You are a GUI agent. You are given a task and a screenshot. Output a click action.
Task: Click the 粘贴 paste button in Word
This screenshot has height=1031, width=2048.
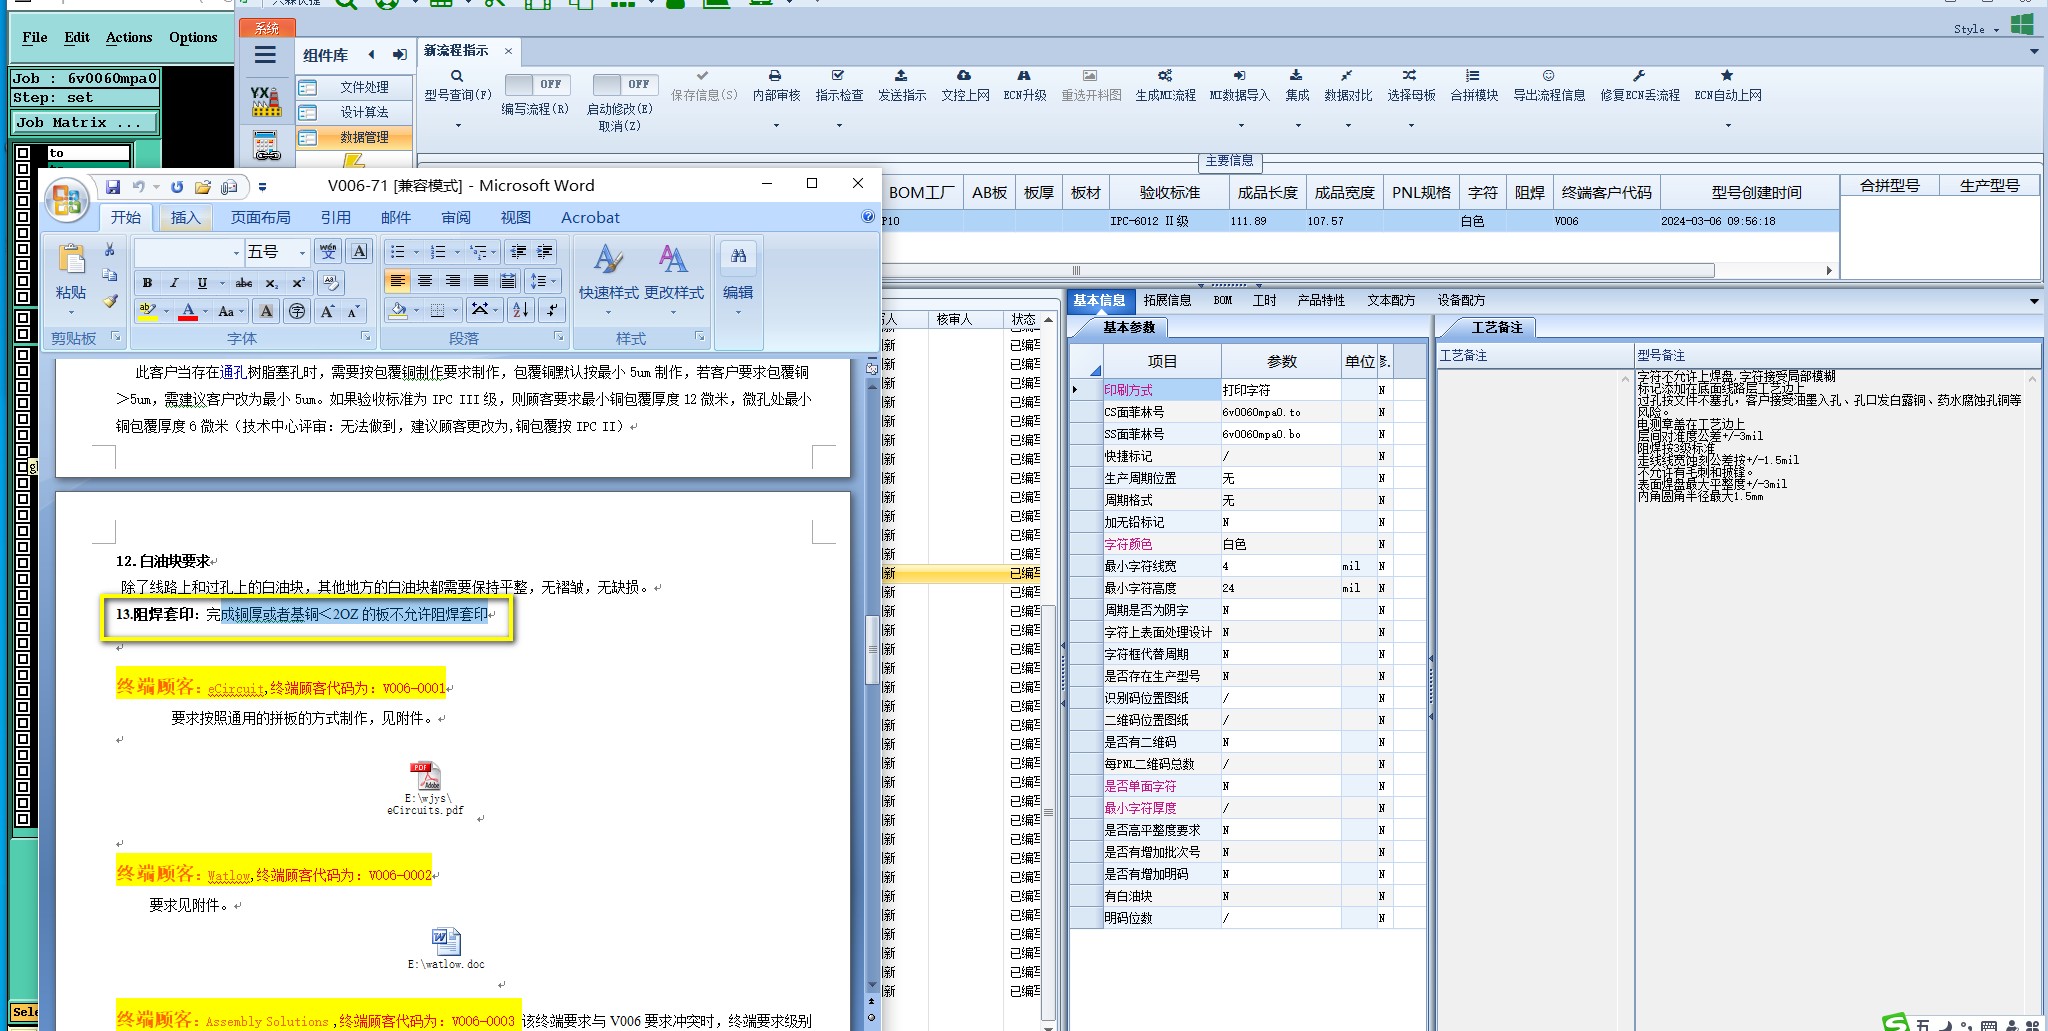pos(71,278)
